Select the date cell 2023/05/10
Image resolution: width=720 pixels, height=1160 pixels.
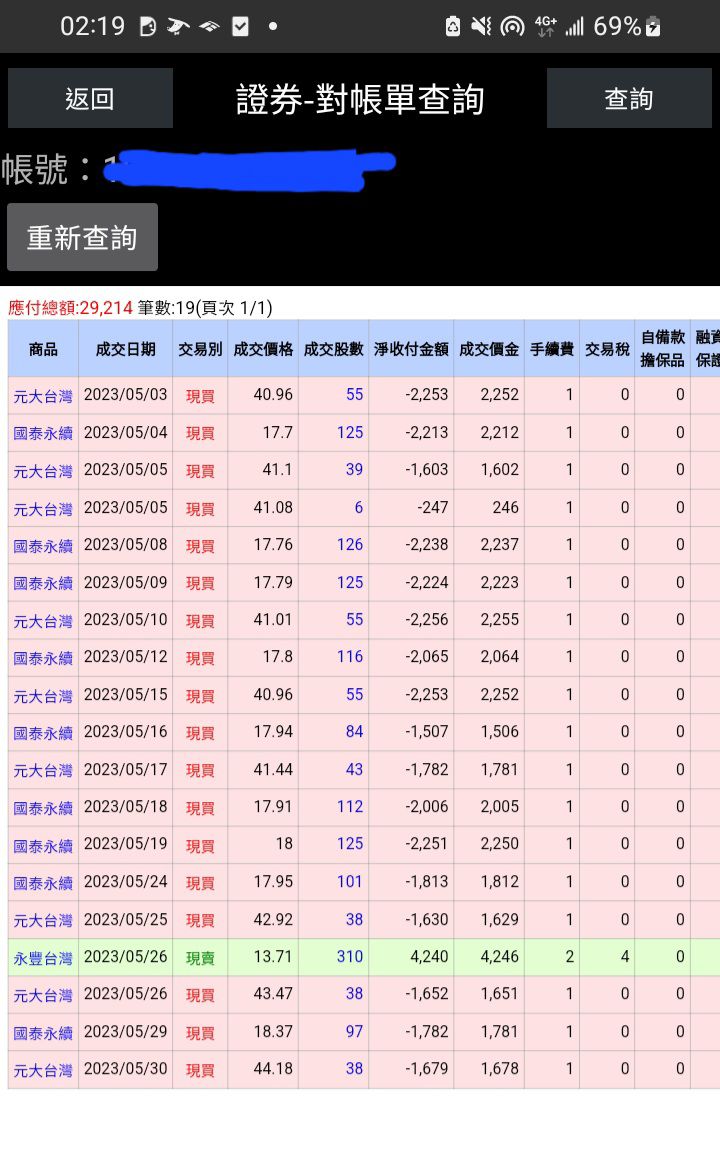(126, 619)
